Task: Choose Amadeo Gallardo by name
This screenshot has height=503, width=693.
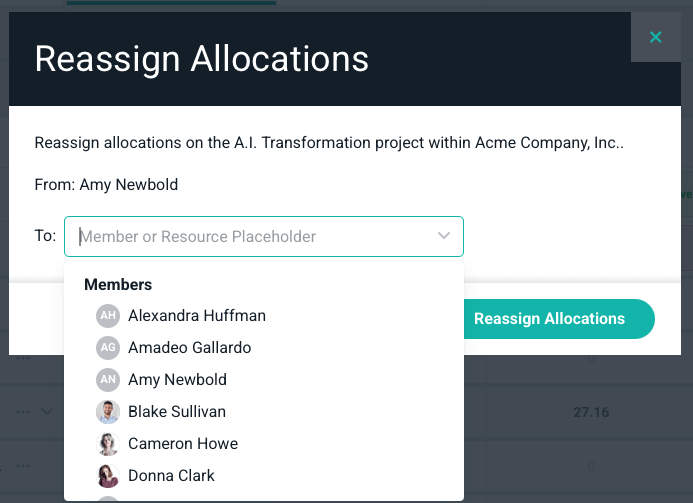Action: (190, 348)
